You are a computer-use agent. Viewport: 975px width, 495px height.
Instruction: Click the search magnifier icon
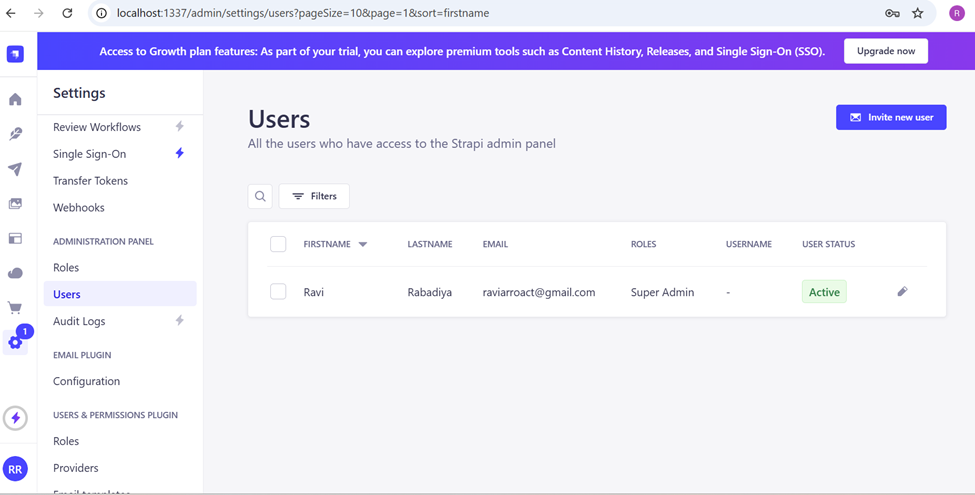pos(260,196)
